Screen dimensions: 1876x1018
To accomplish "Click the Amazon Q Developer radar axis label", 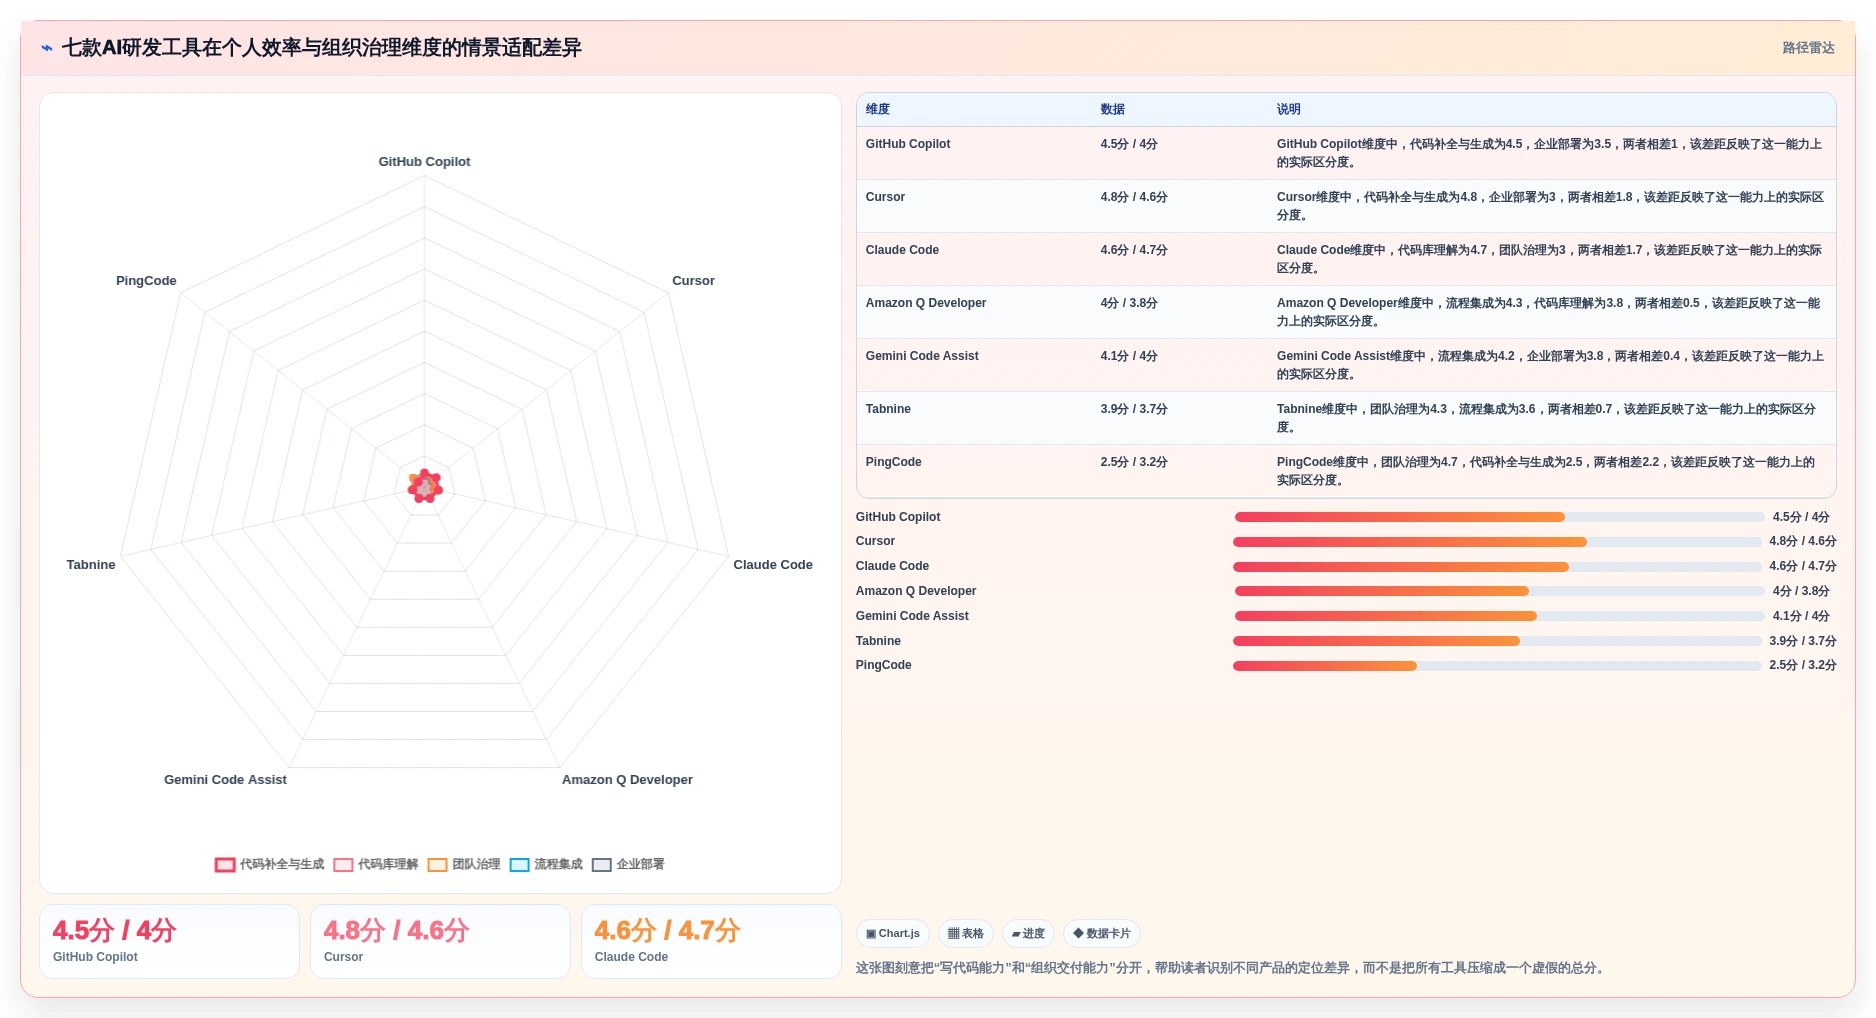I will (627, 780).
